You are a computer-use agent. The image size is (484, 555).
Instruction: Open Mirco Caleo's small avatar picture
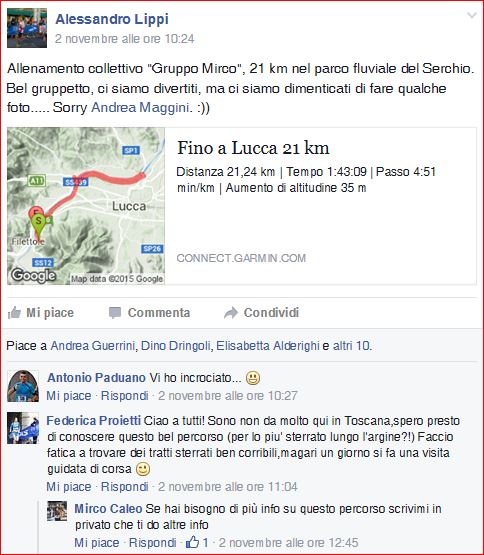pos(57,511)
